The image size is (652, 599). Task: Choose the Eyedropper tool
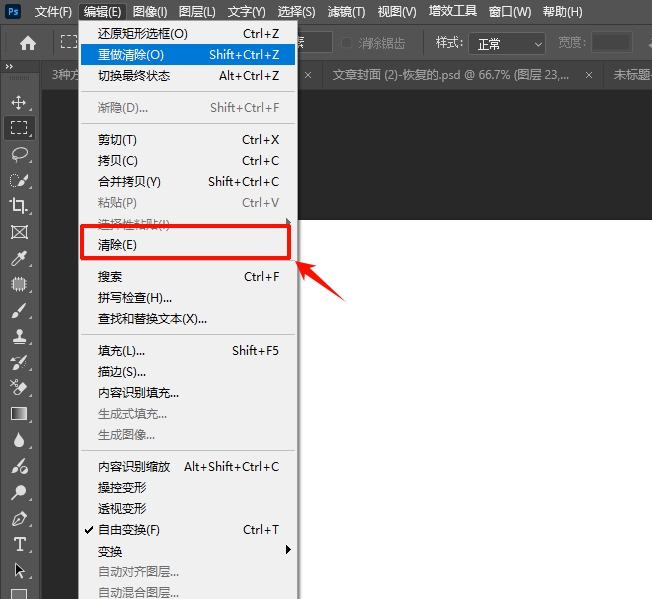click(19, 258)
